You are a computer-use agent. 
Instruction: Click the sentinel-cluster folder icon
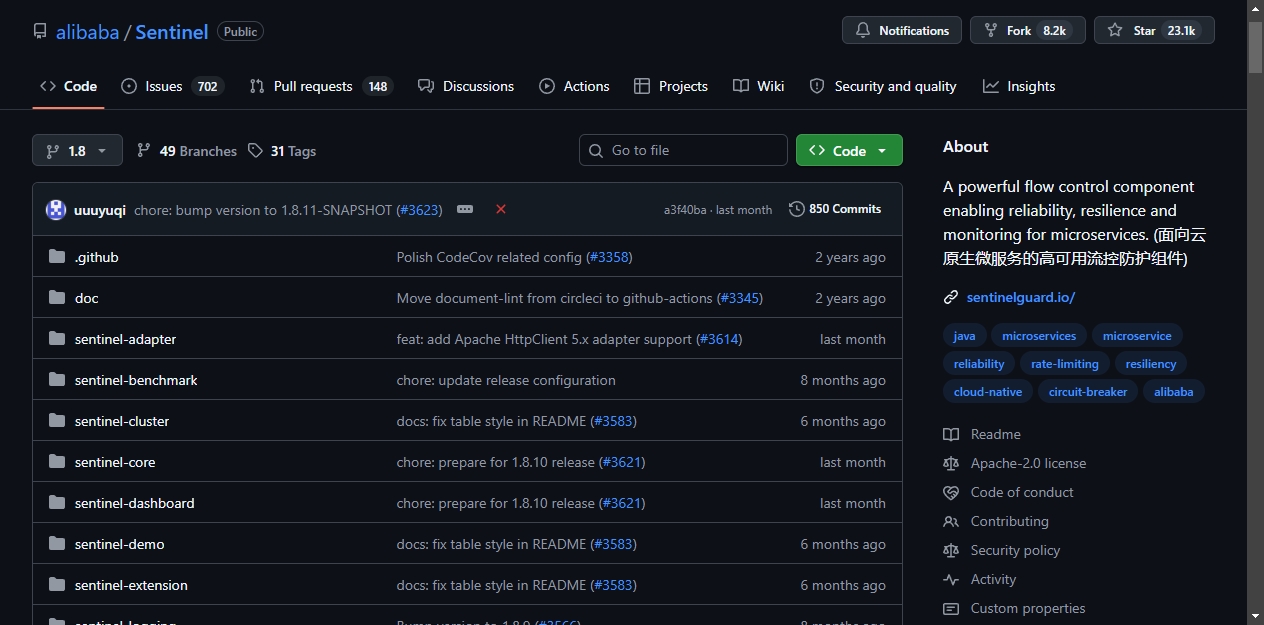tap(57, 421)
